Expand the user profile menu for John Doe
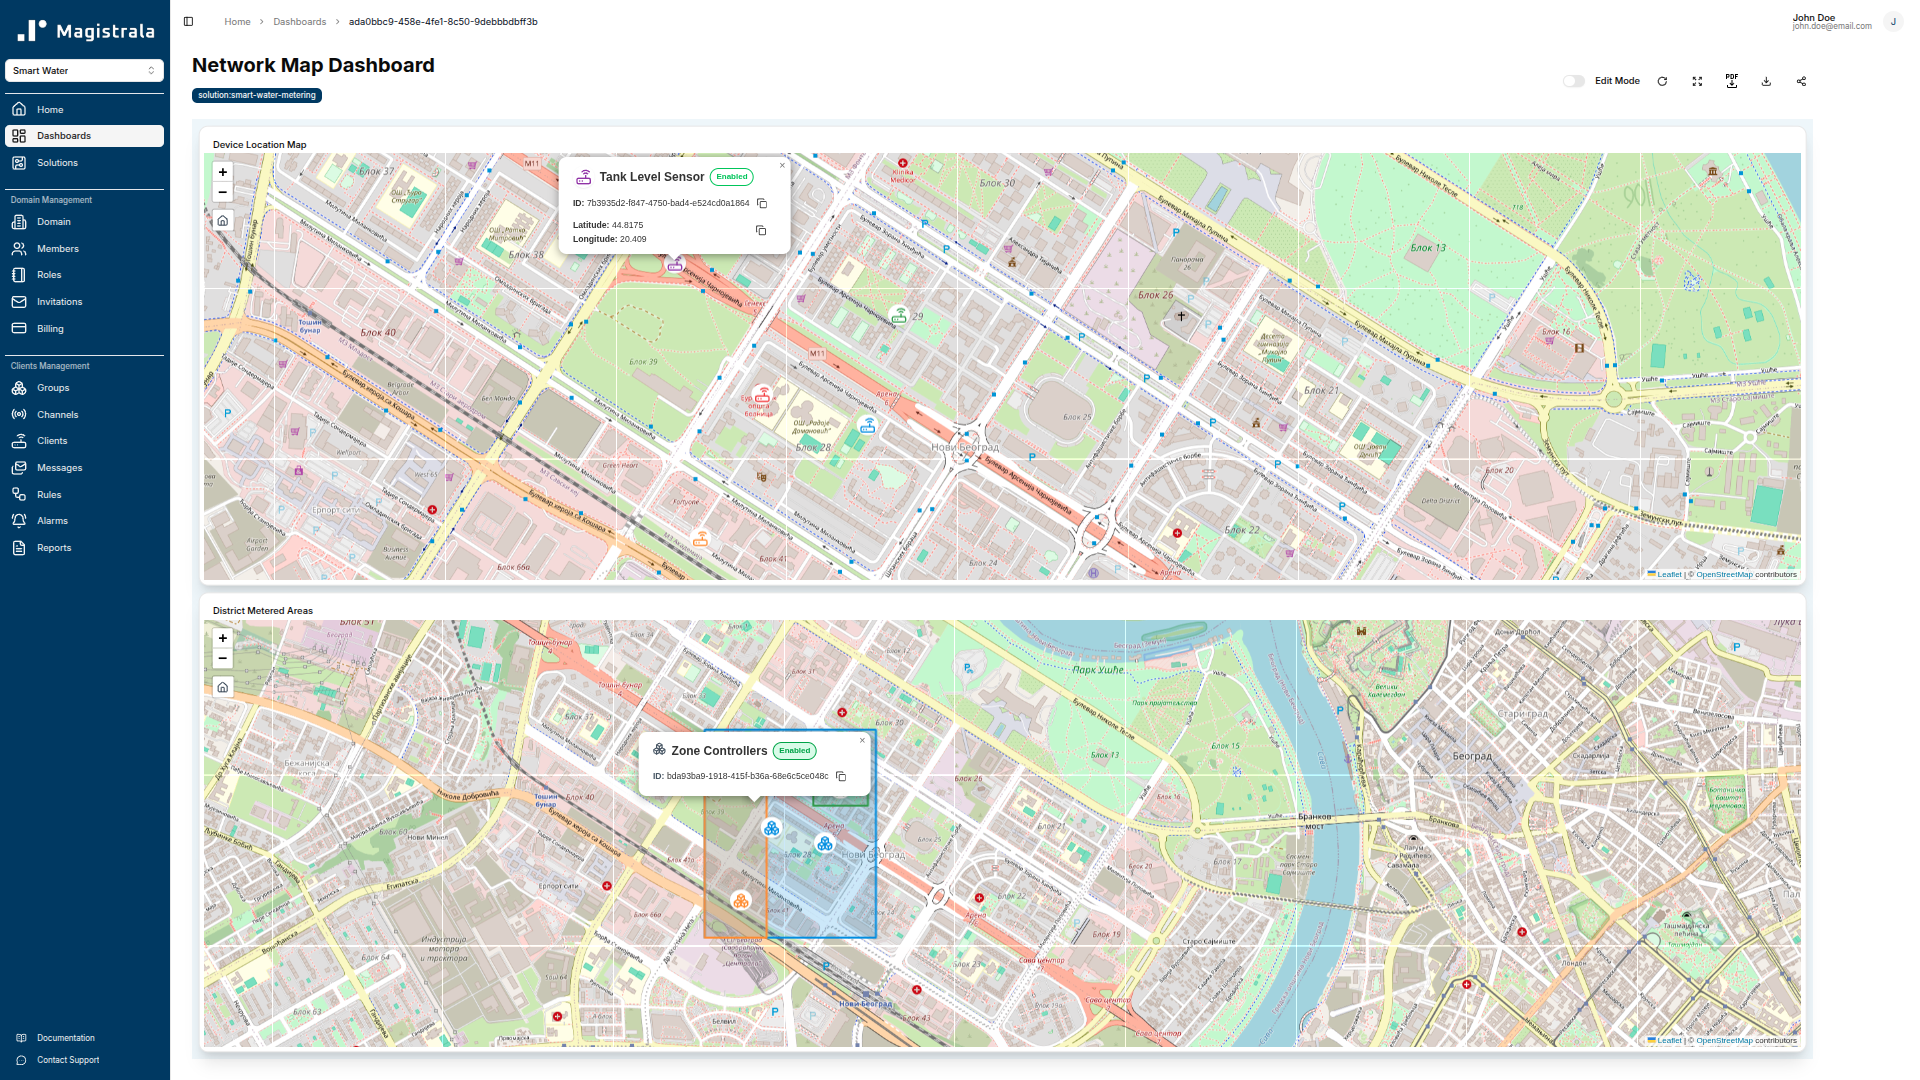Image resolution: width=1920 pixels, height=1080 pixels. click(x=1893, y=21)
